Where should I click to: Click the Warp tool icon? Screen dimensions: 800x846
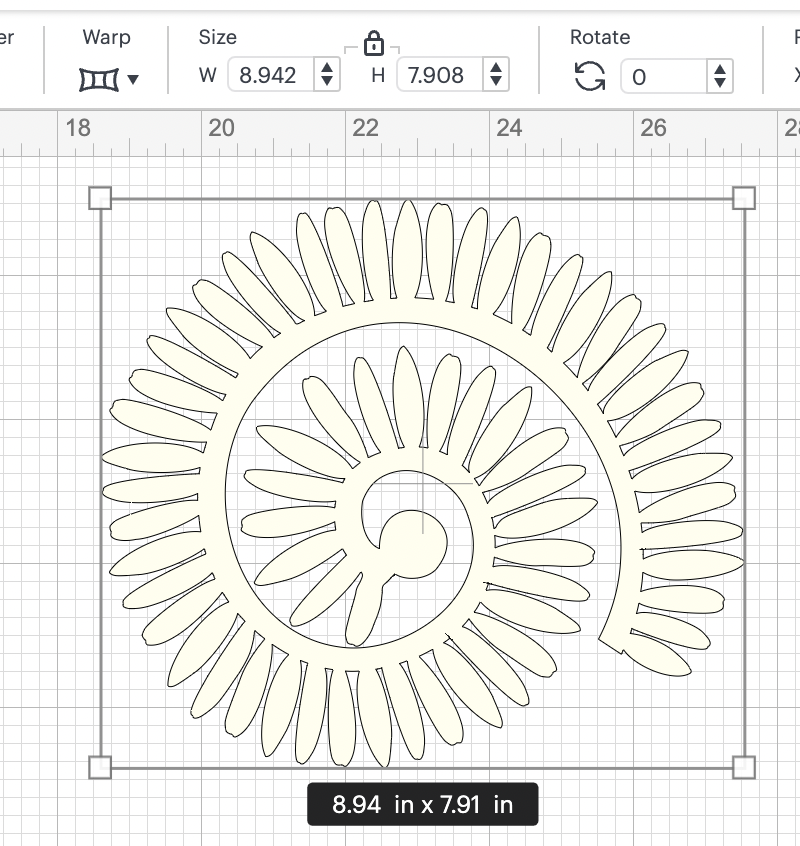(x=99, y=78)
